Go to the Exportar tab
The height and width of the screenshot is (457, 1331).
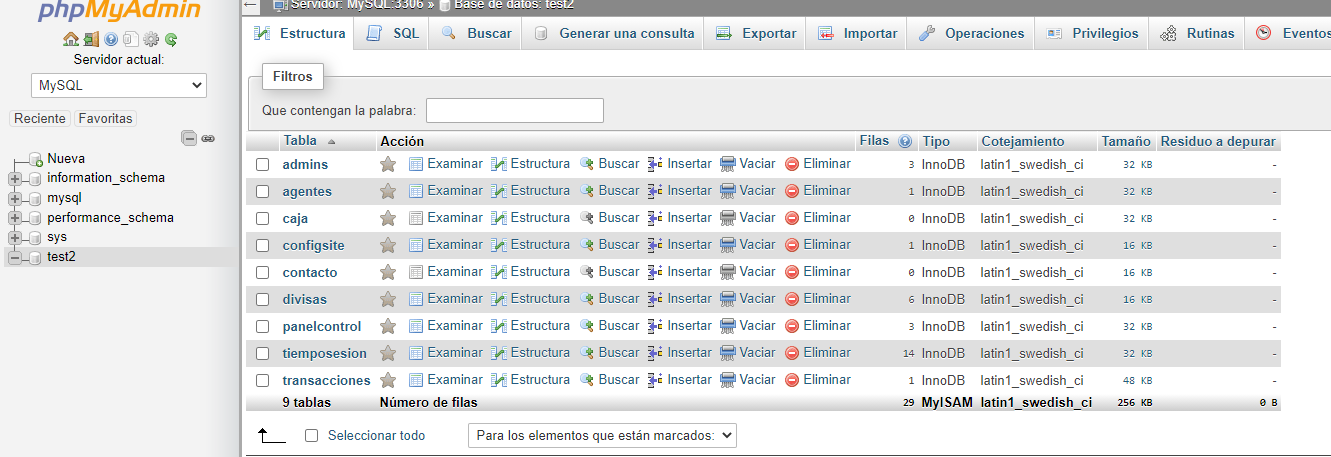click(x=755, y=33)
